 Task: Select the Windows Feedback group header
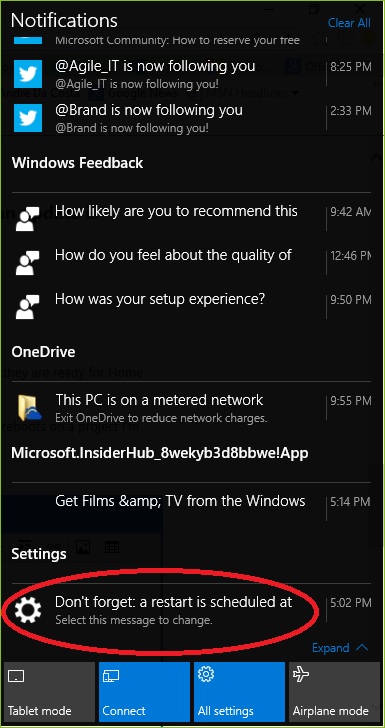pyautogui.click(x=78, y=163)
